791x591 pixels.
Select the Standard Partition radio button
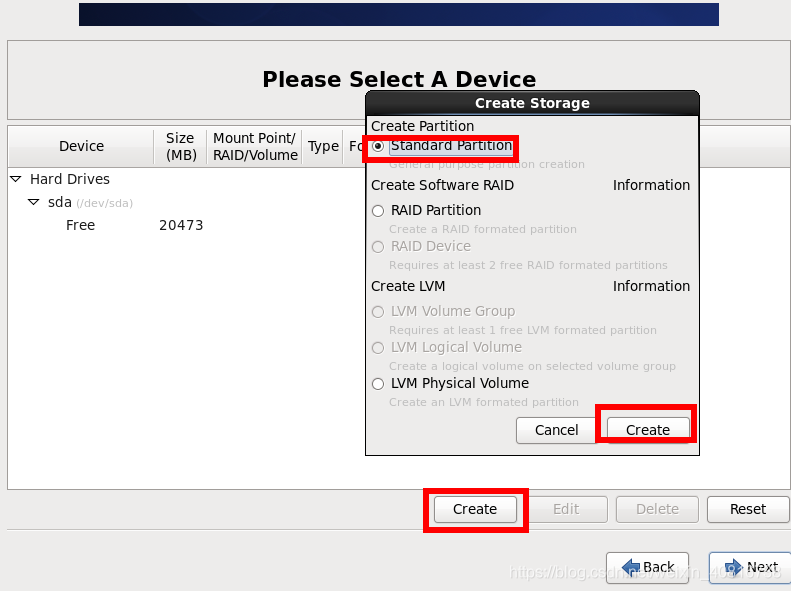tap(378, 146)
